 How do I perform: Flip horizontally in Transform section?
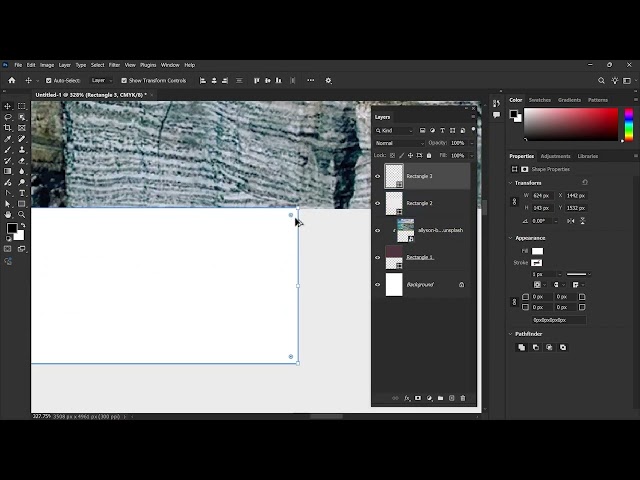point(571,221)
